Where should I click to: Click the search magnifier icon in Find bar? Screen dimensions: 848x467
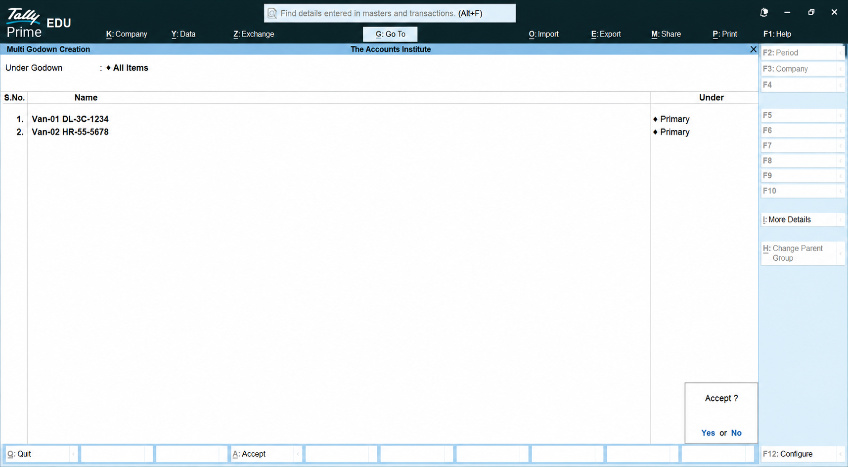(272, 14)
